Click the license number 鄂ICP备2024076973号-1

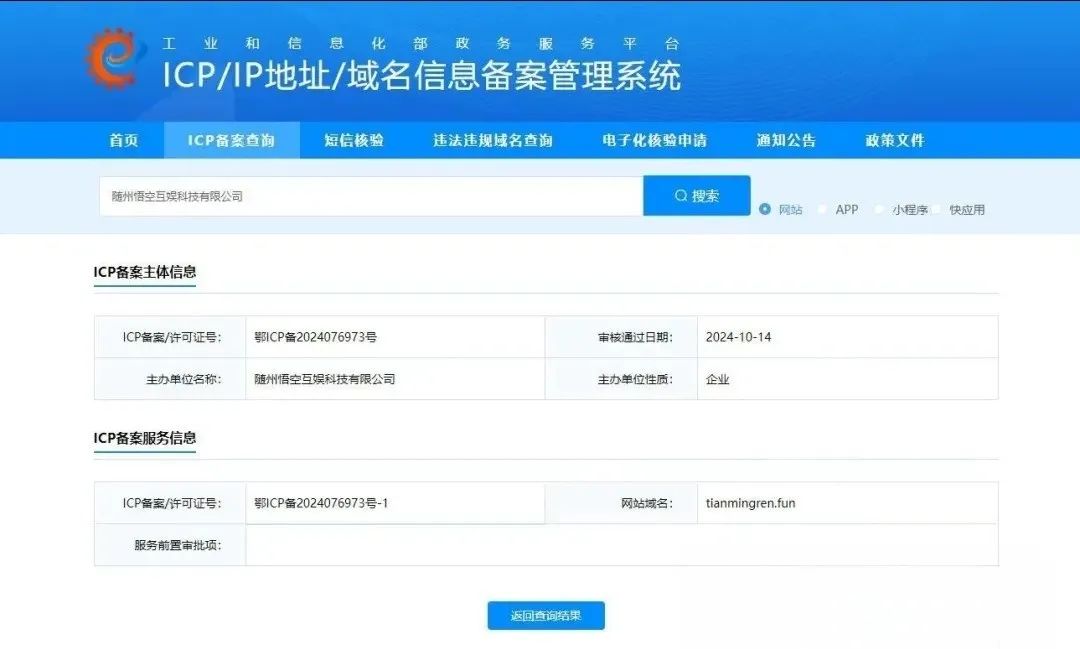click(x=321, y=503)
